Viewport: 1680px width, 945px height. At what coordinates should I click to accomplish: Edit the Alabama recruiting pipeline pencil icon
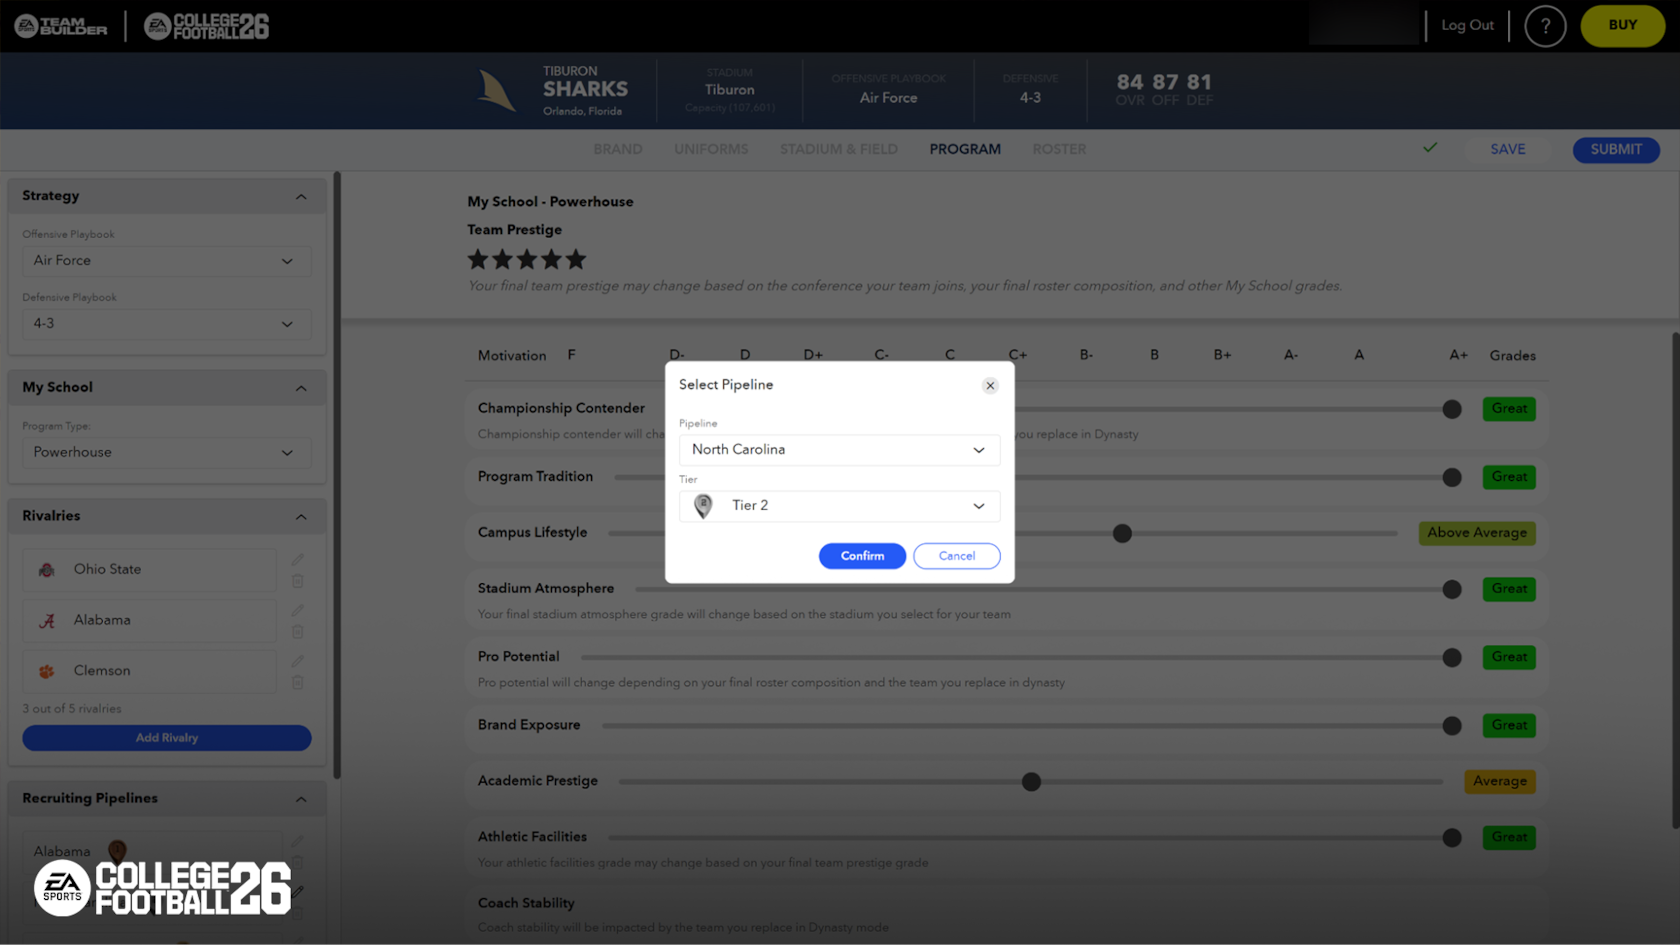click(x=297, y=841)
